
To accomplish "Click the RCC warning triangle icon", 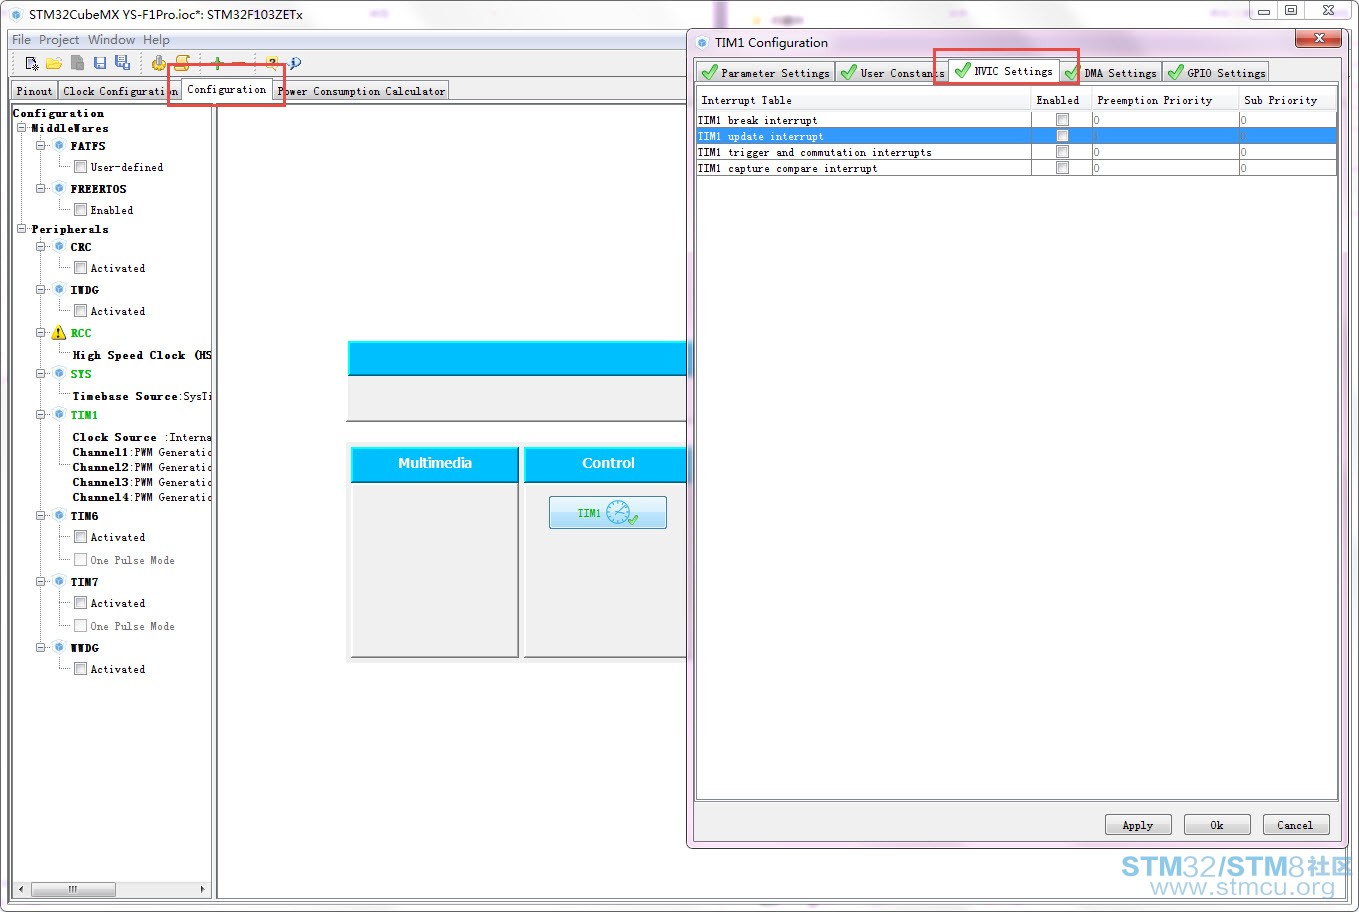I will (x=59, y=333).
